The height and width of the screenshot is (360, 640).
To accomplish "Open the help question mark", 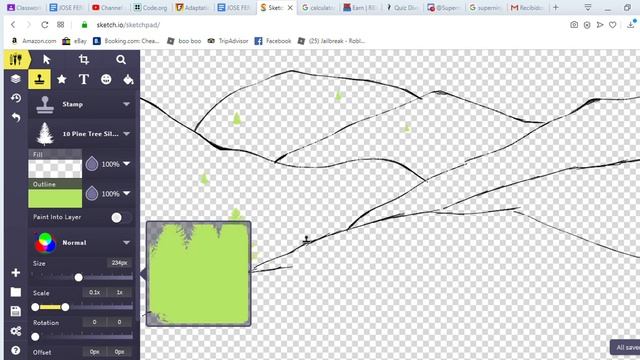I will point(16,350).
